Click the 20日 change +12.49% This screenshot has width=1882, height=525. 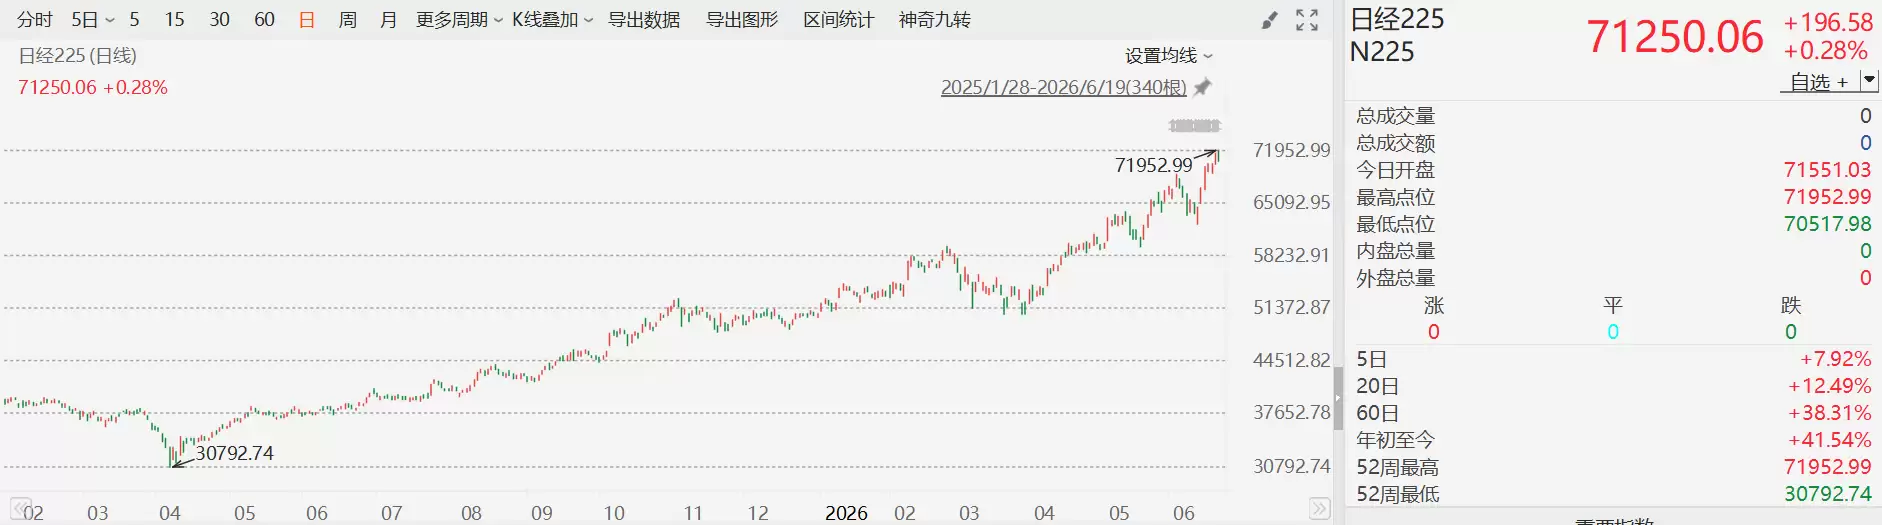pos(1830,386)
